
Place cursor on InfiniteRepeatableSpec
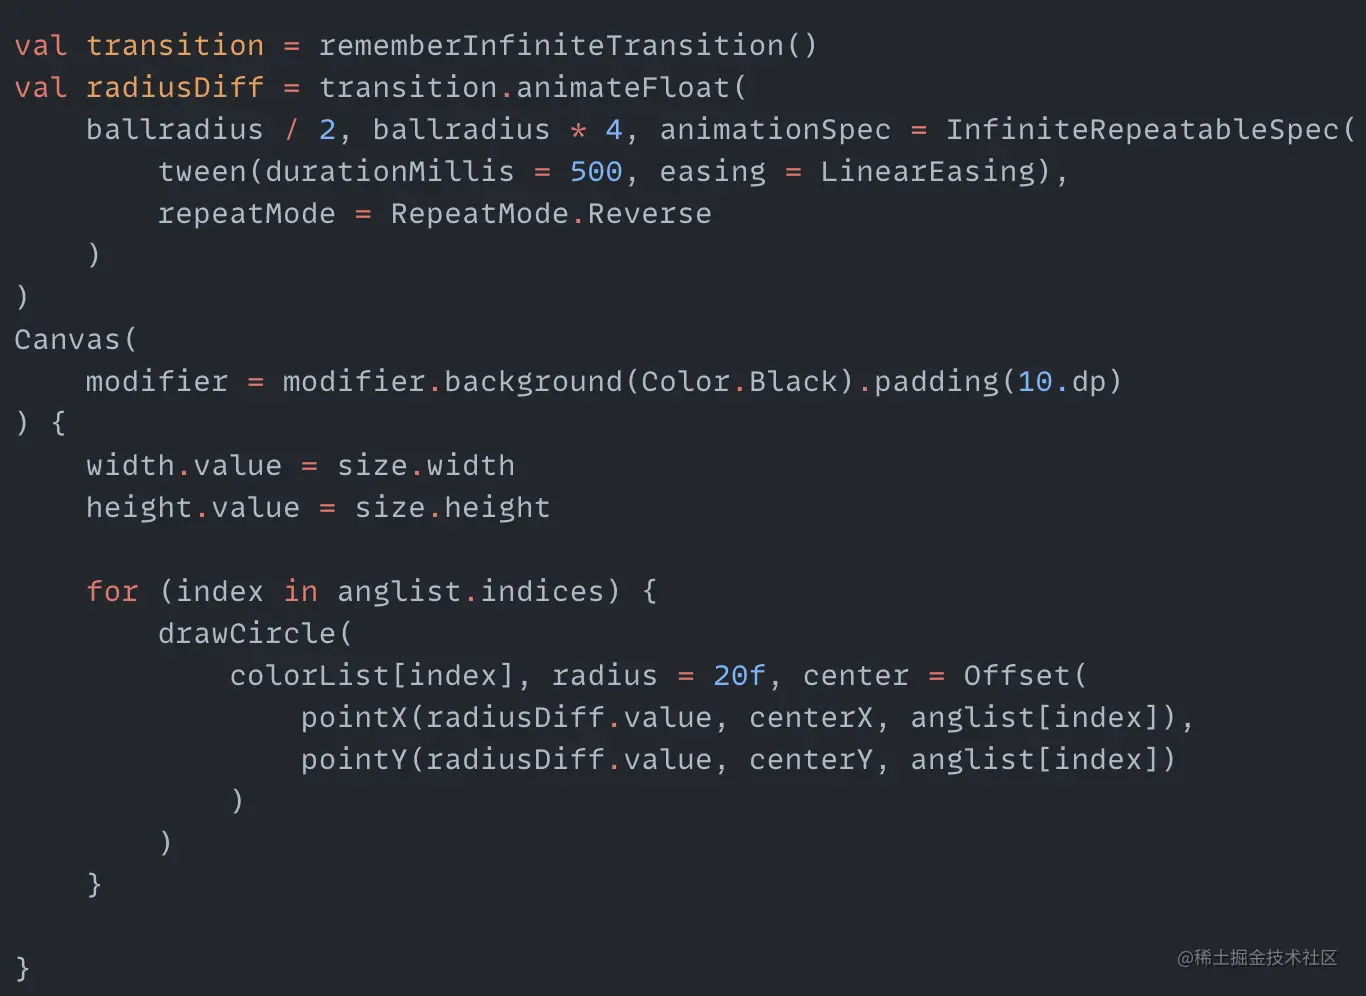click(1142, 130)
